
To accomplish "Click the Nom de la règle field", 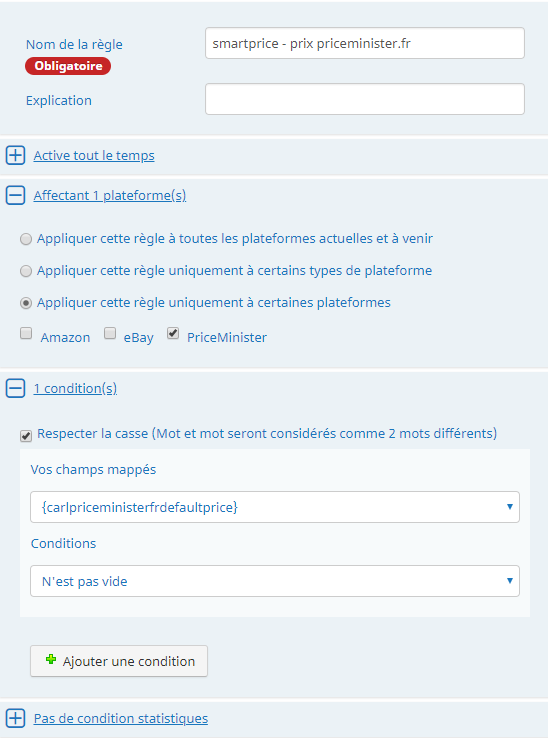I will 365,43.
